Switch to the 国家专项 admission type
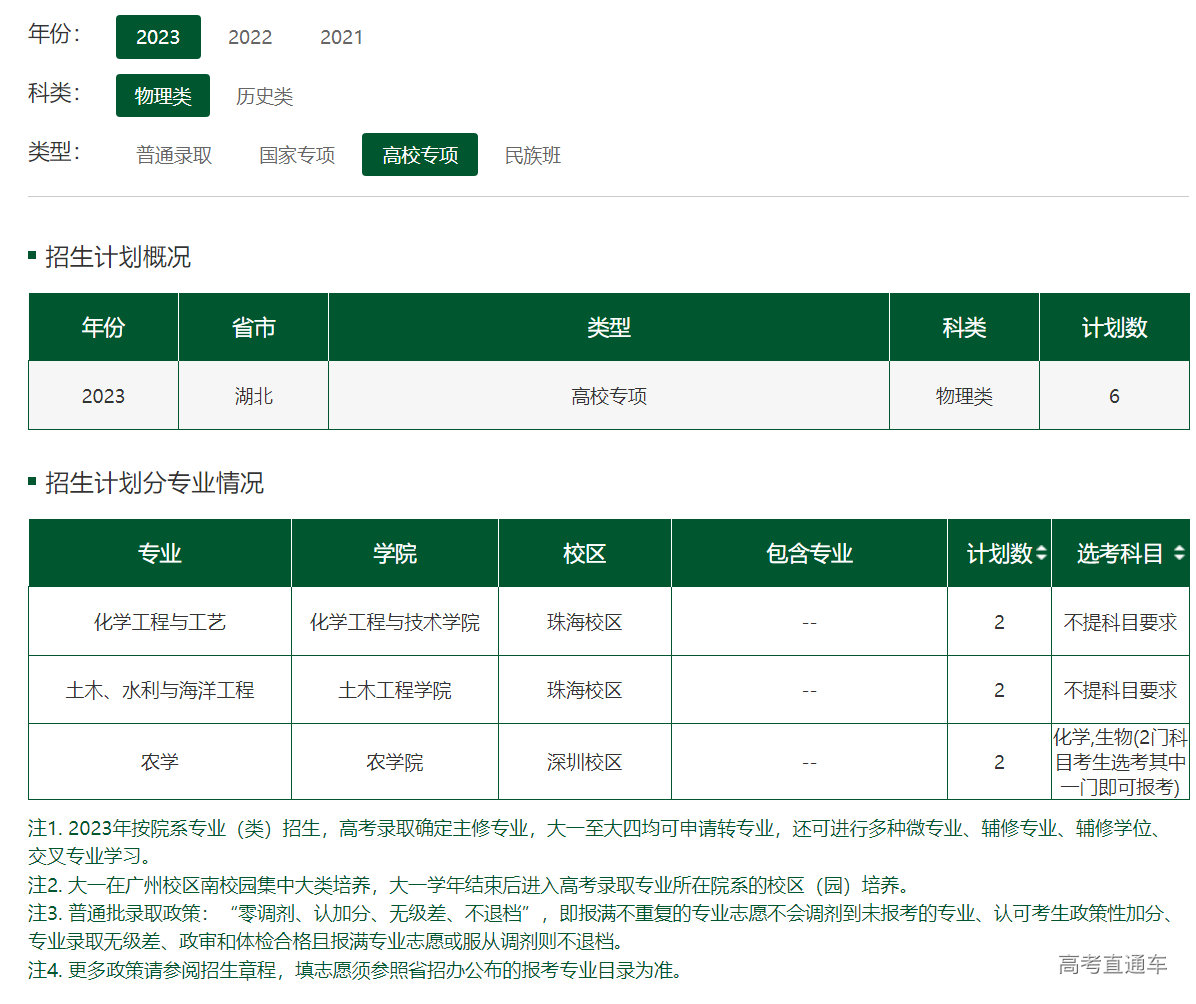 (297, 155)
